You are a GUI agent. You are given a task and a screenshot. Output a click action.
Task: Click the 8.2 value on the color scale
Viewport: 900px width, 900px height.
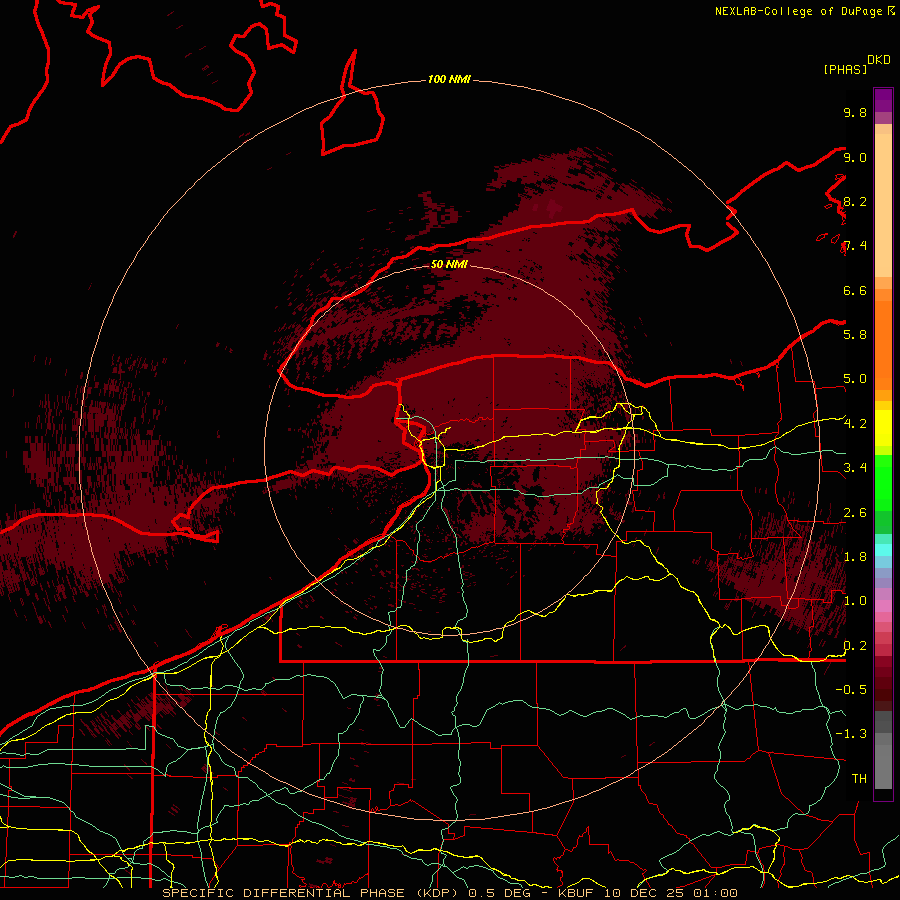point(855,201)
